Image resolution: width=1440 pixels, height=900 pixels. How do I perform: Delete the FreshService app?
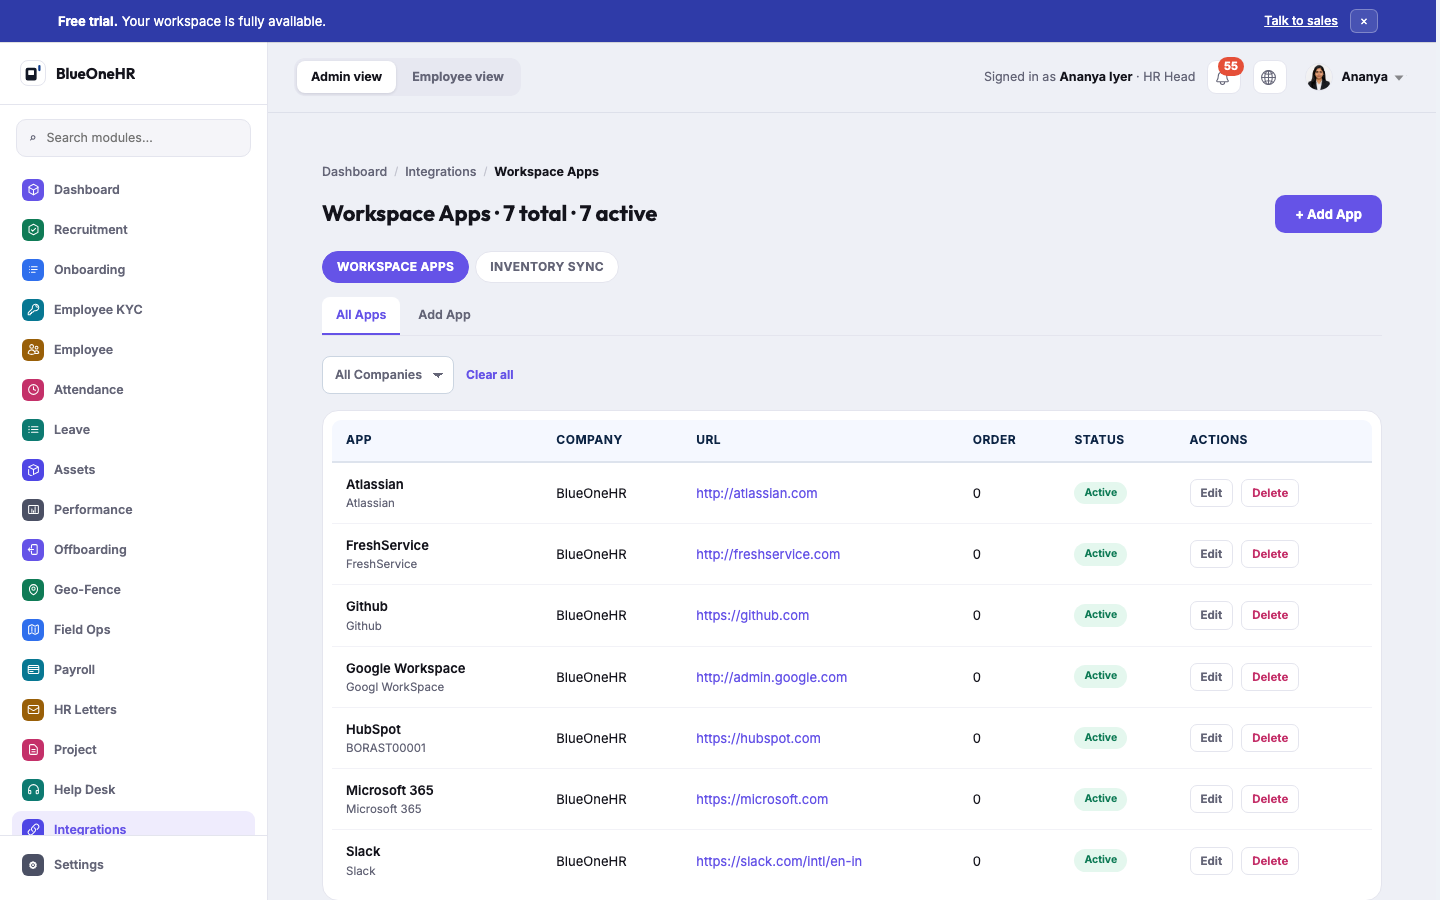(1270, 554)
